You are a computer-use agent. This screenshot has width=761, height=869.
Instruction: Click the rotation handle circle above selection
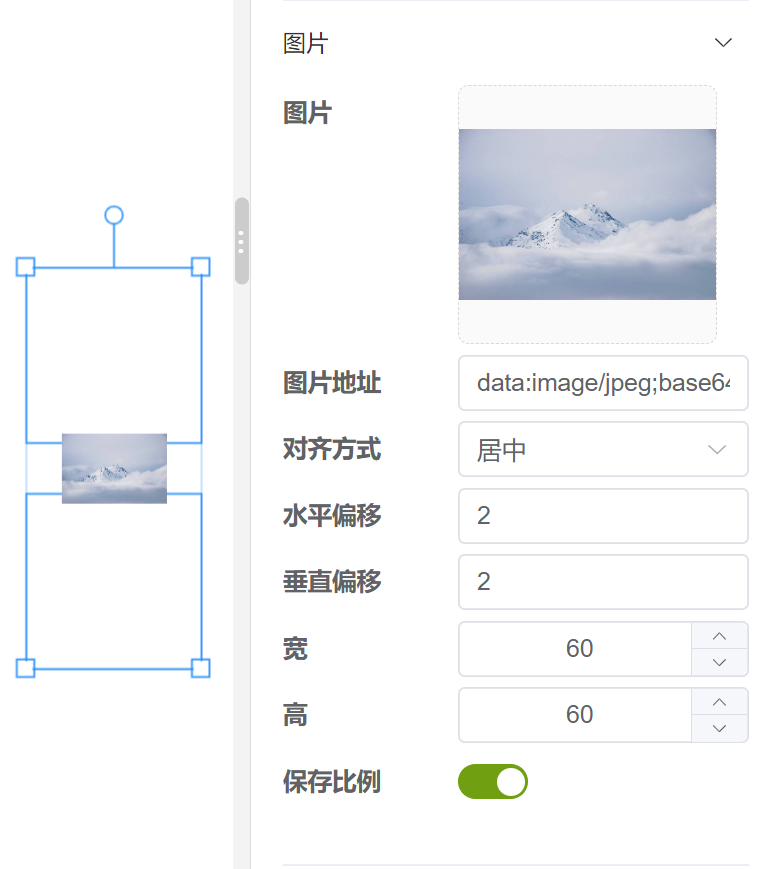[x=114, y=215]
